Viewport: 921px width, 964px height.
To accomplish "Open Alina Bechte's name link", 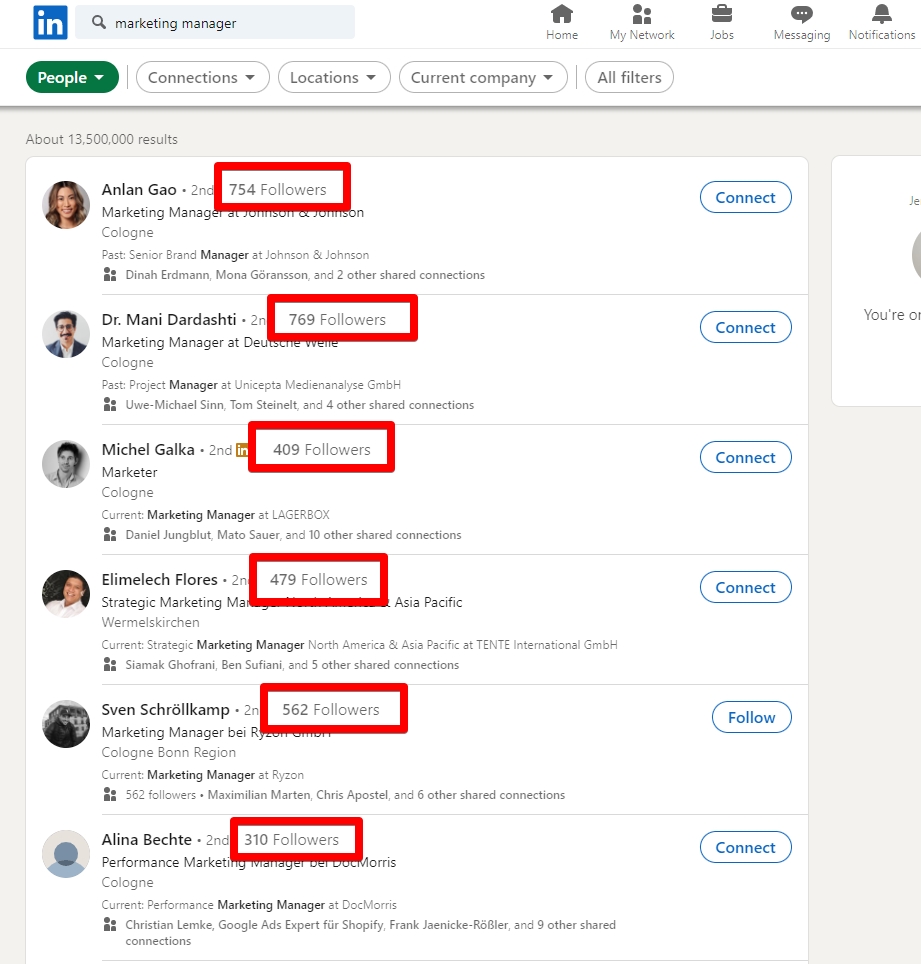I will coord(147,840).
